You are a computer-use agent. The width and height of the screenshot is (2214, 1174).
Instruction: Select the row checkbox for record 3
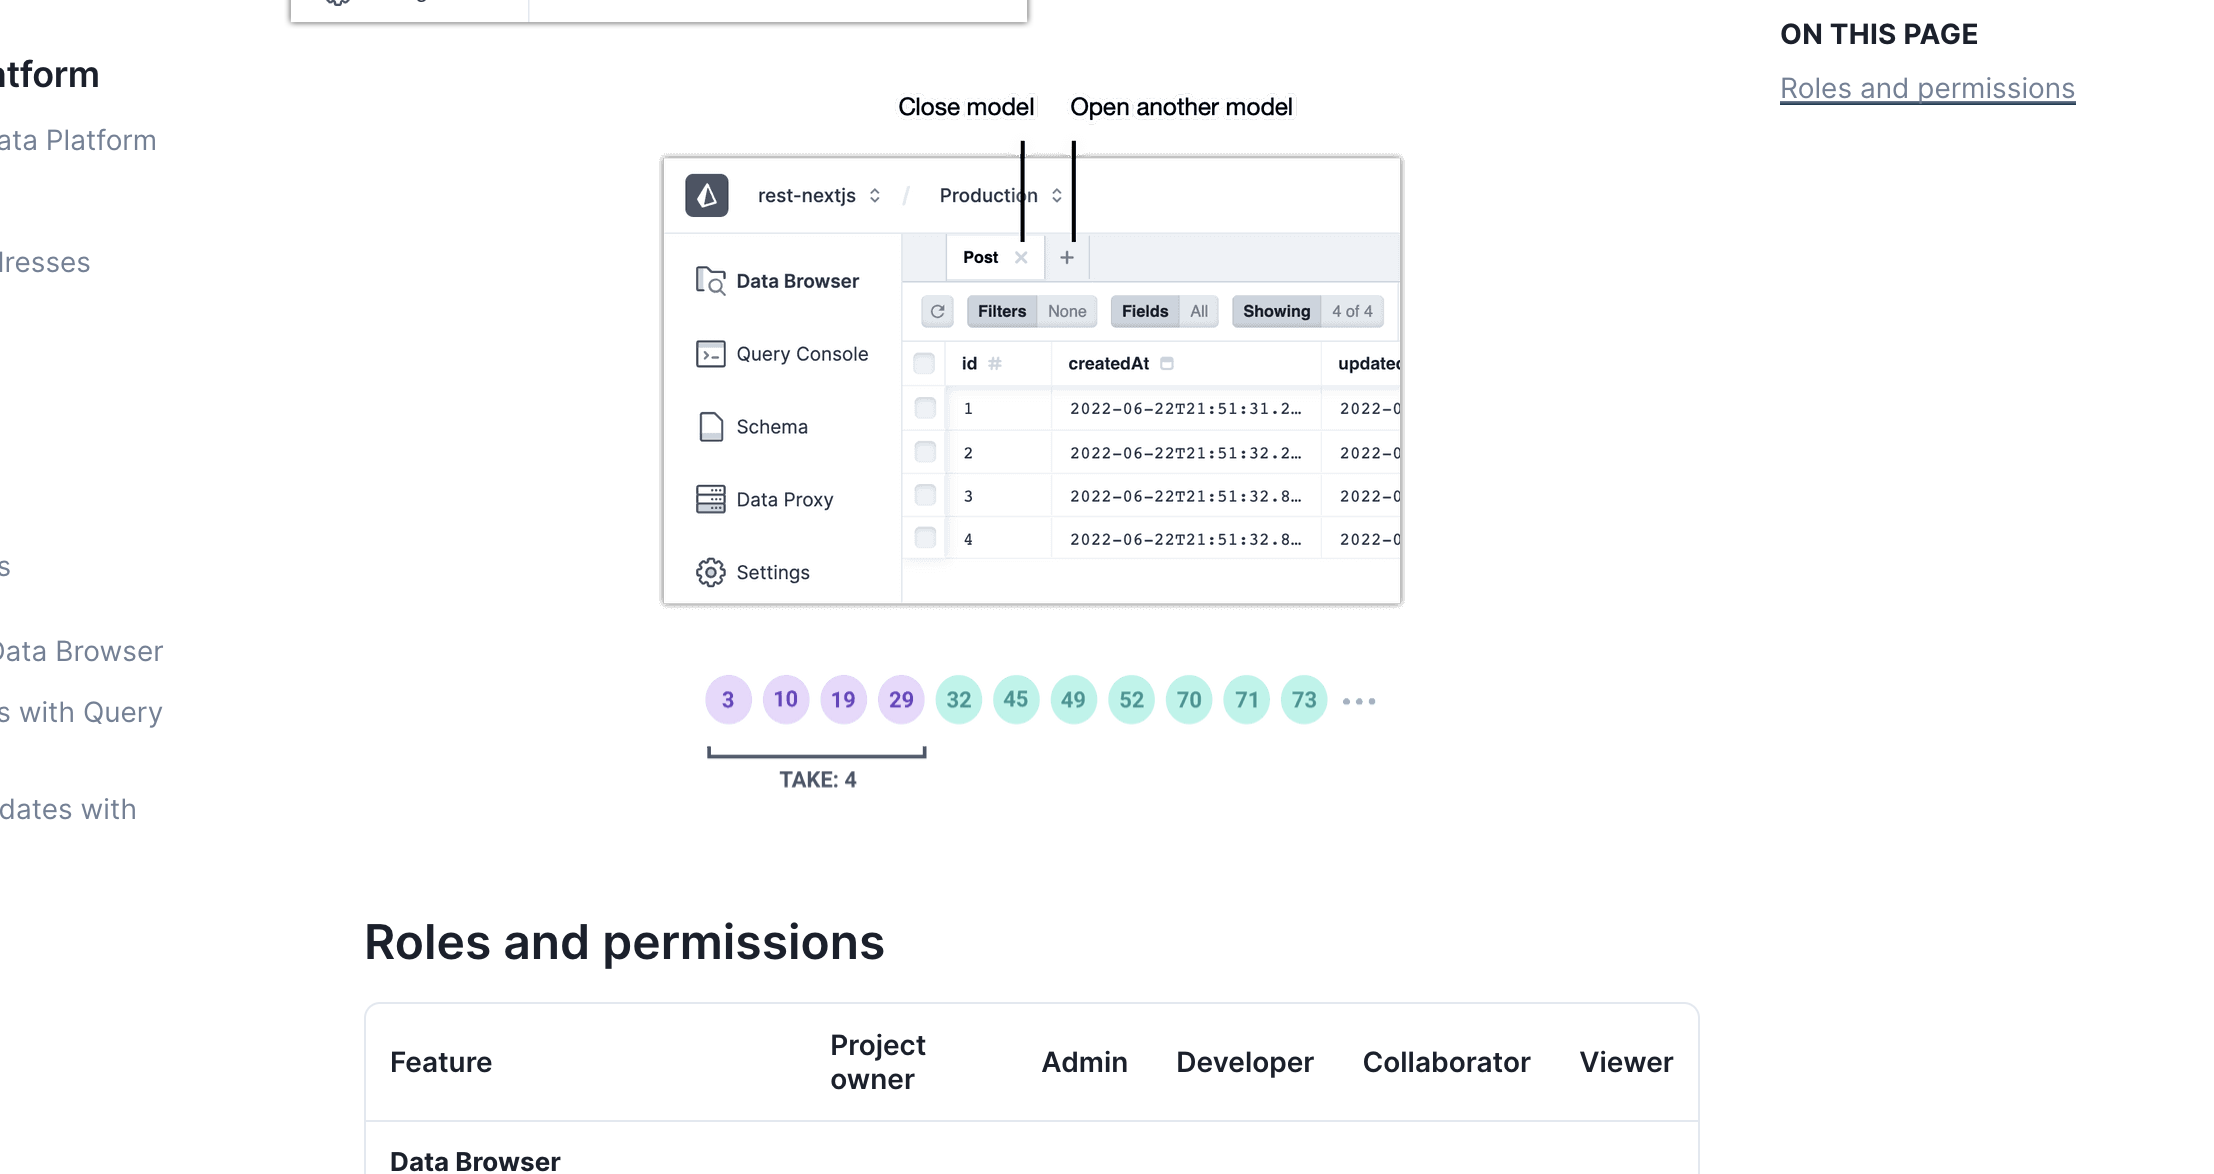pyautogui.click(x=923, y=494)
